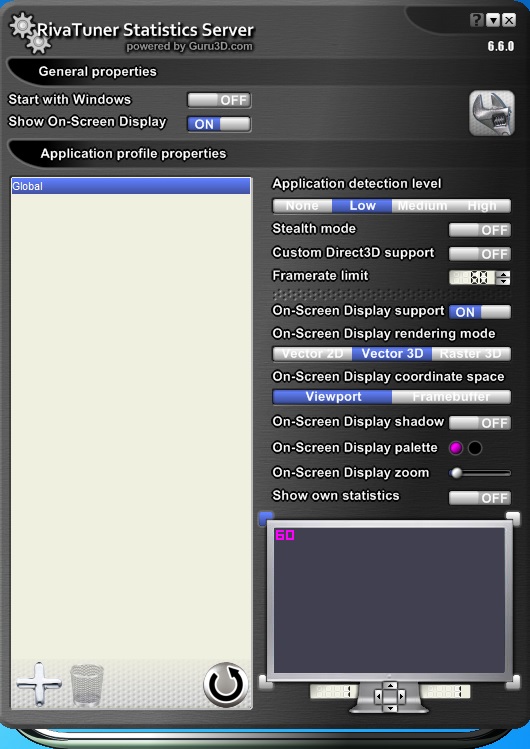
Task: Click the right arrow of OSD position pad
Action: click(402, 696)
